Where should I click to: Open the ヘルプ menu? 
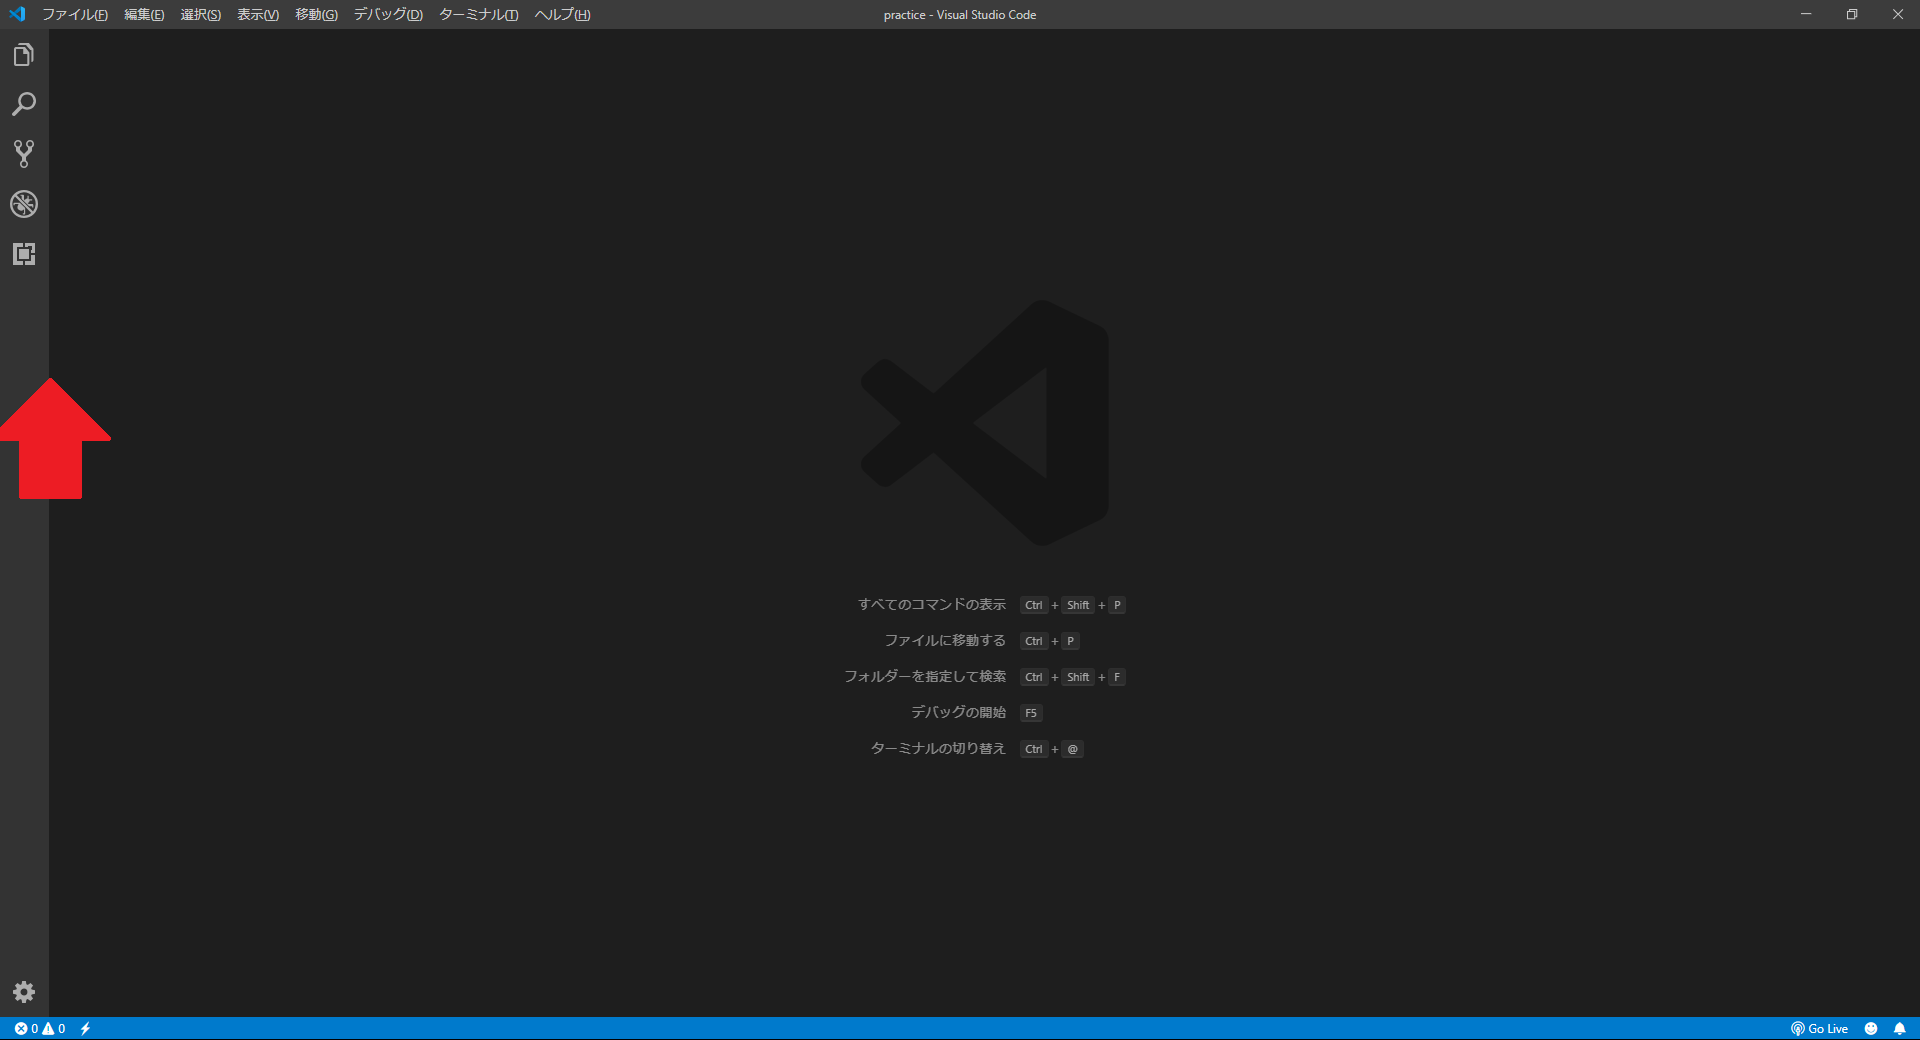click(x=560, y=14)
